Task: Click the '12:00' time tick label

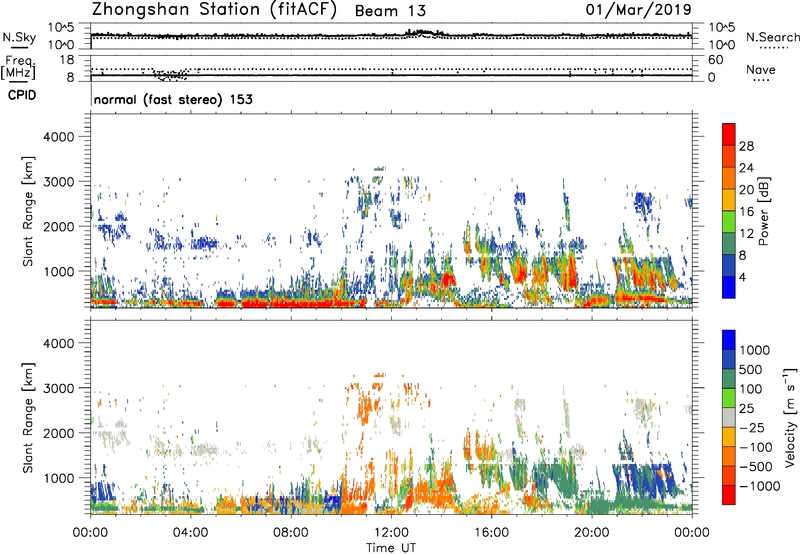Action: tap(391, 533)
